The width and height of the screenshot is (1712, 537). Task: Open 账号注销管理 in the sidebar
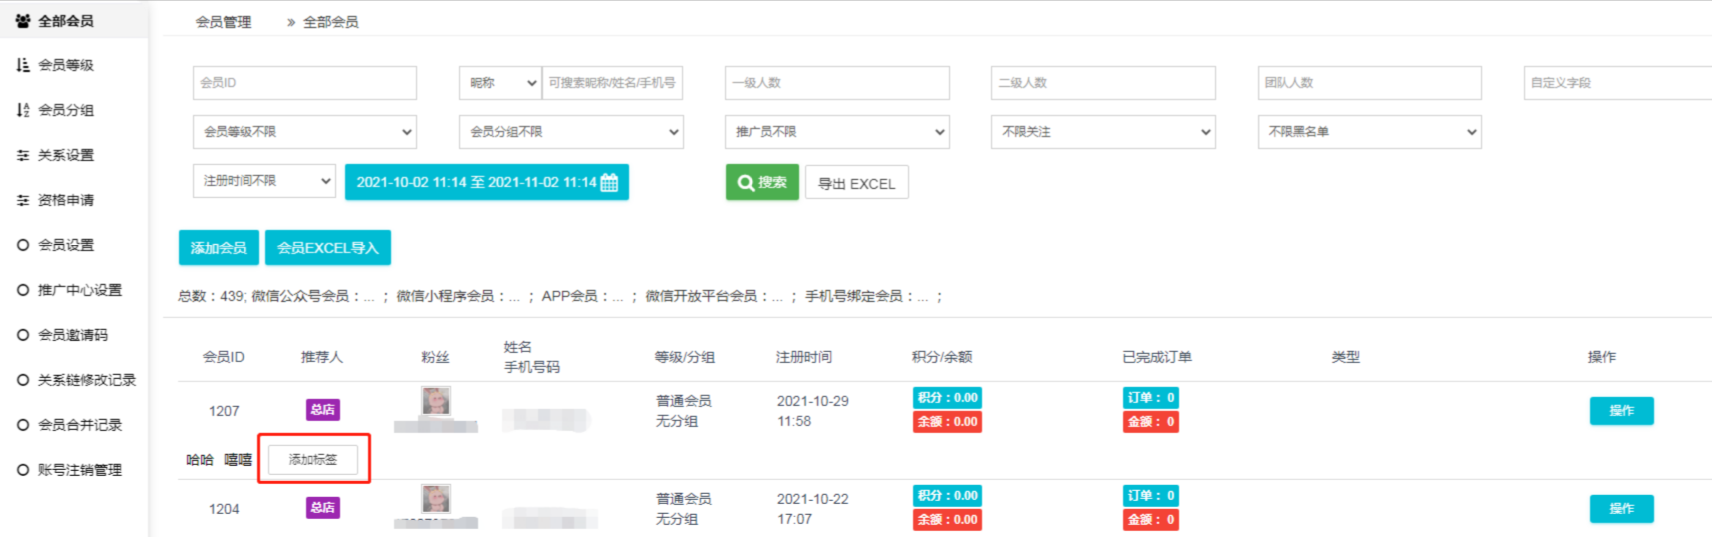[79, 470]
